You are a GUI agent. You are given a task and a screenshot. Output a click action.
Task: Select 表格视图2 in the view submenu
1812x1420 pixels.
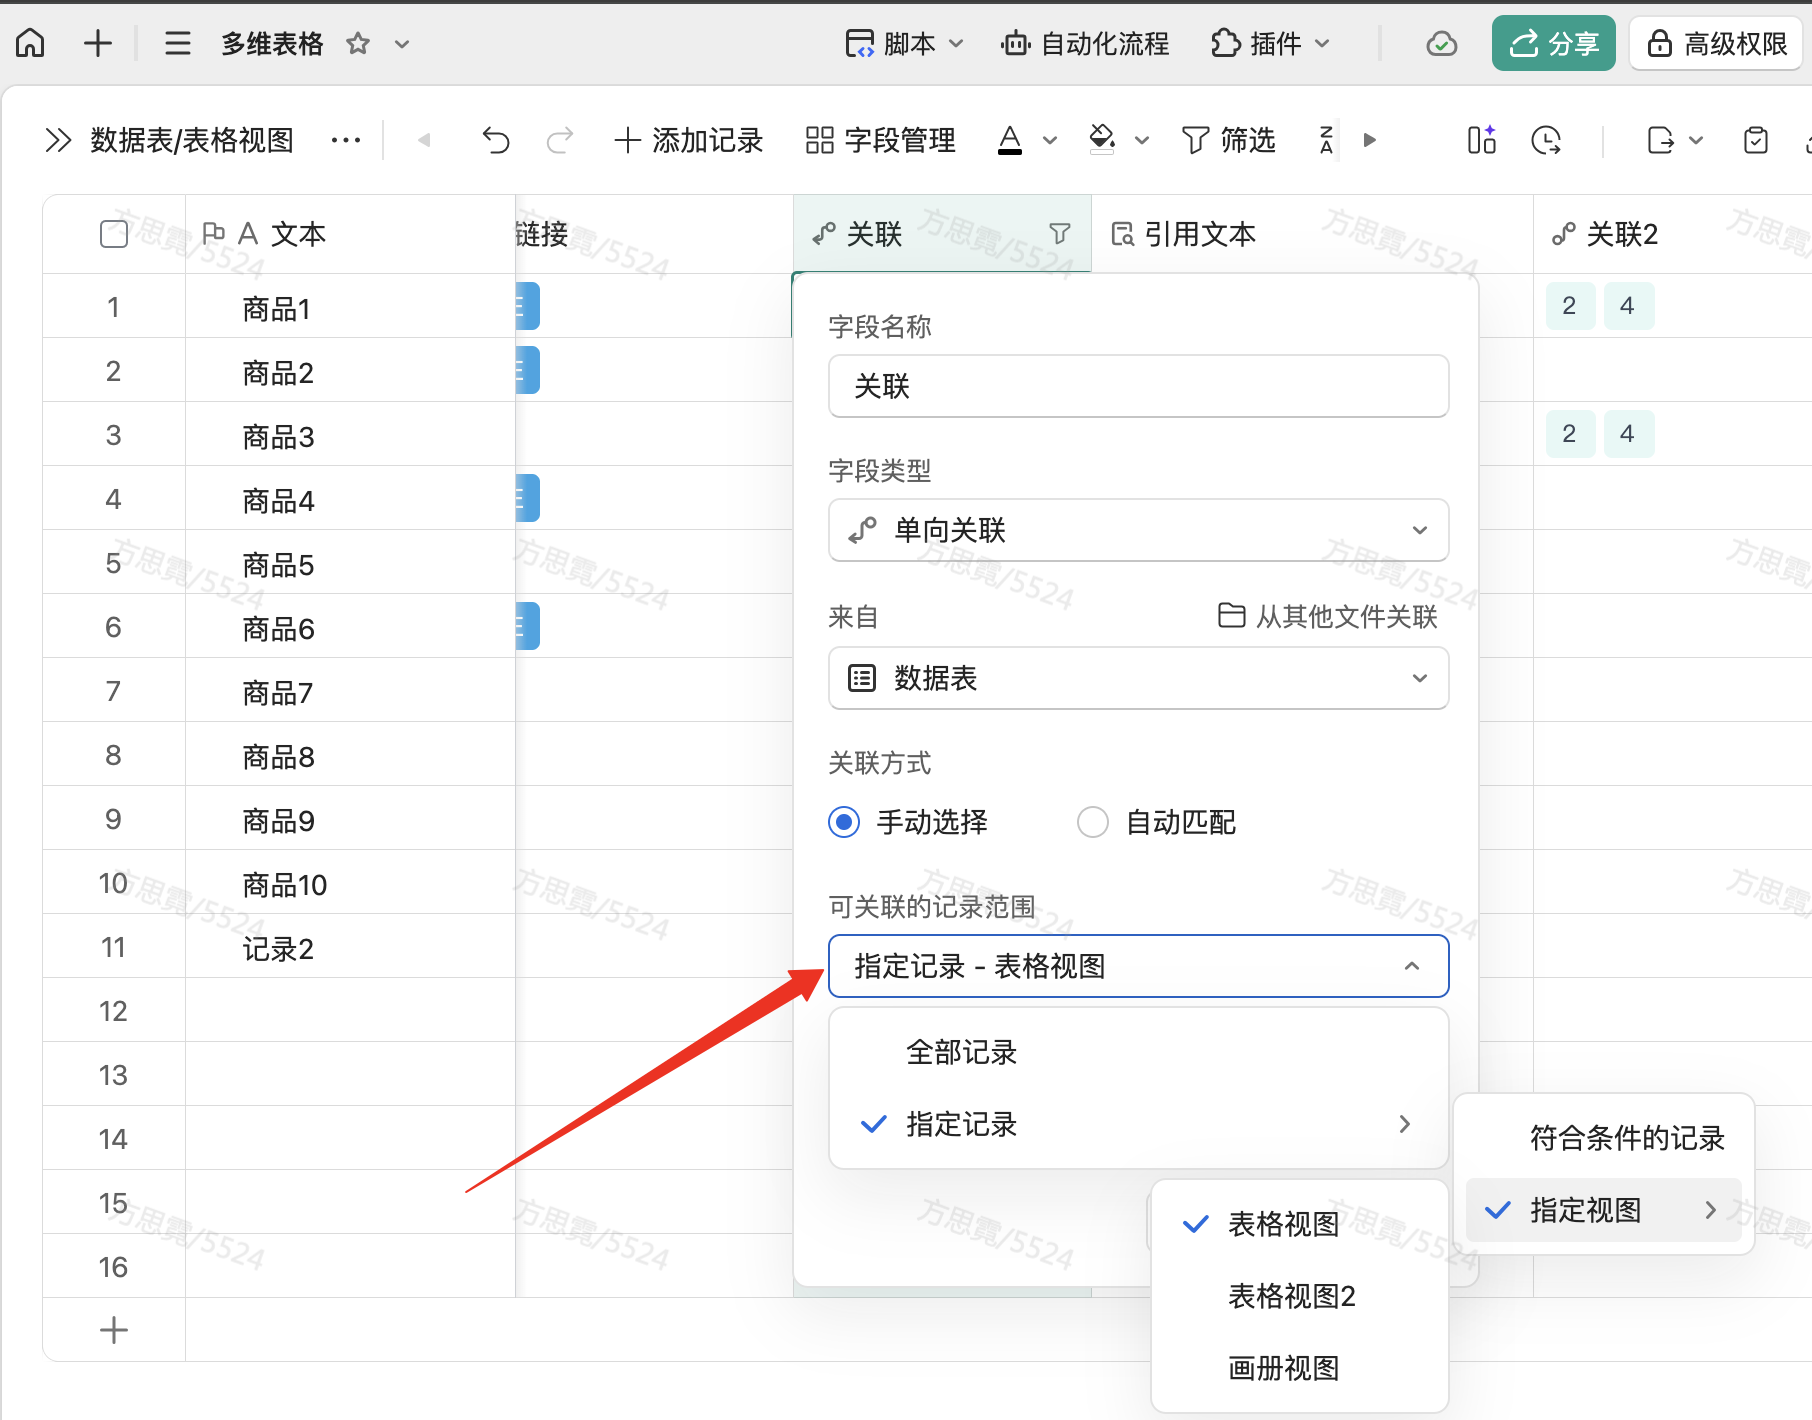tap(1291, 1296)
